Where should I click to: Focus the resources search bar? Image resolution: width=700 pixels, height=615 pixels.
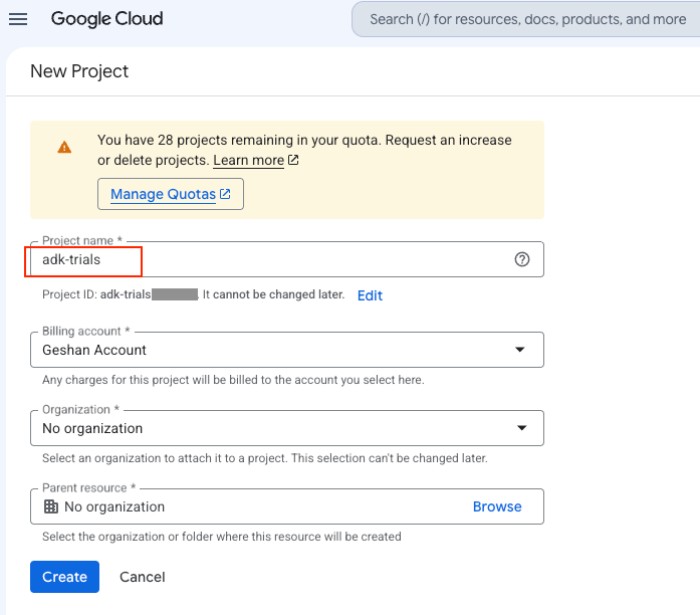527,19
